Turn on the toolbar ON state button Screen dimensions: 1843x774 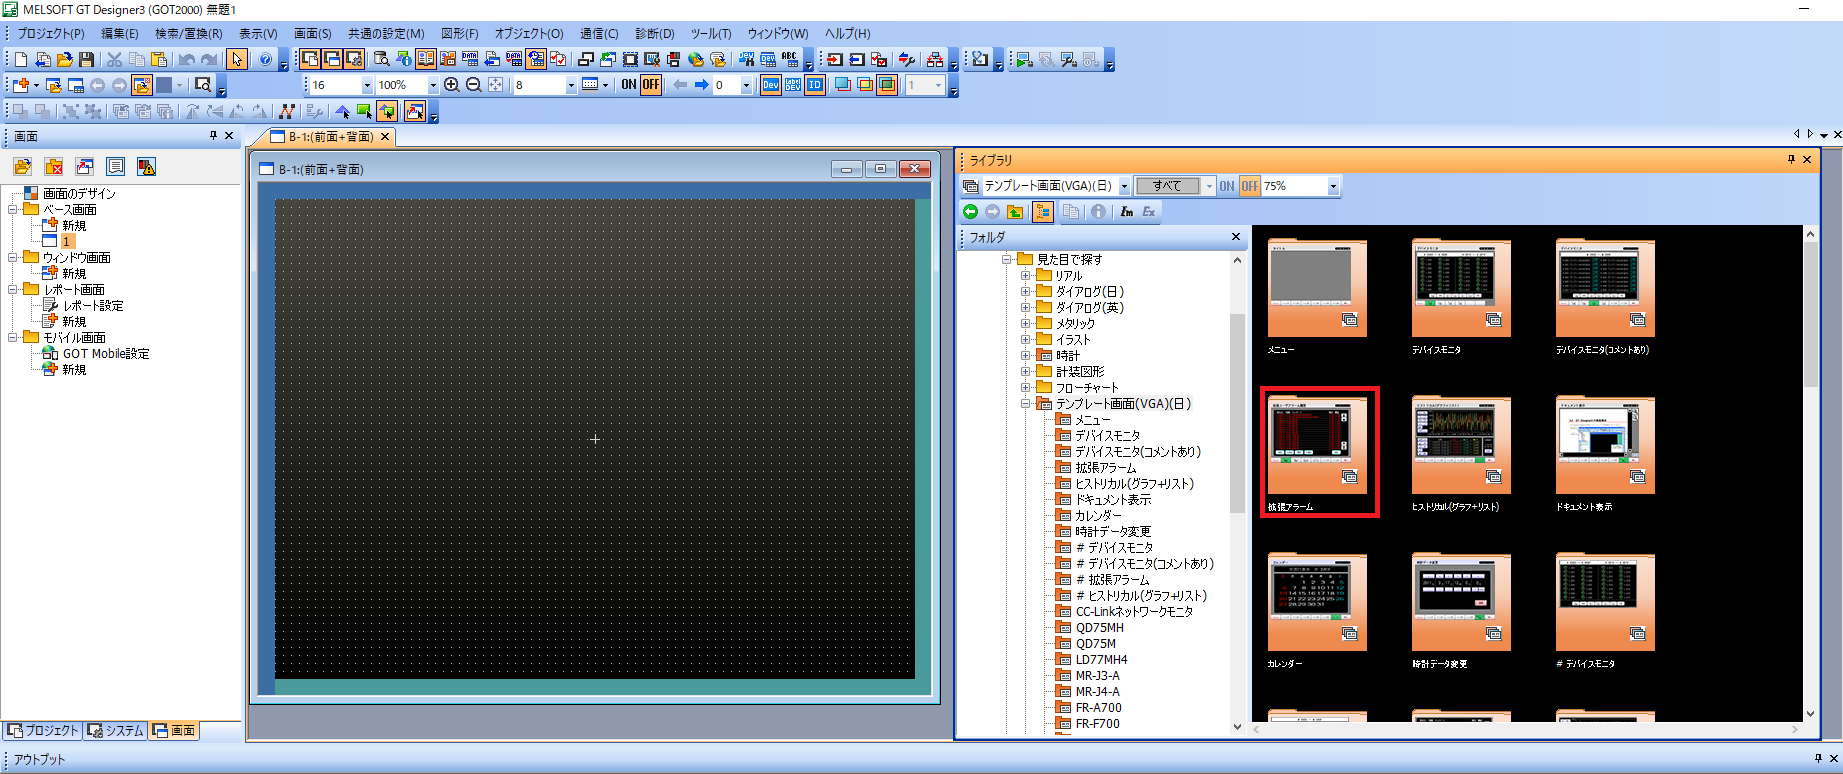pyautogui.click(x=628, y=85)
